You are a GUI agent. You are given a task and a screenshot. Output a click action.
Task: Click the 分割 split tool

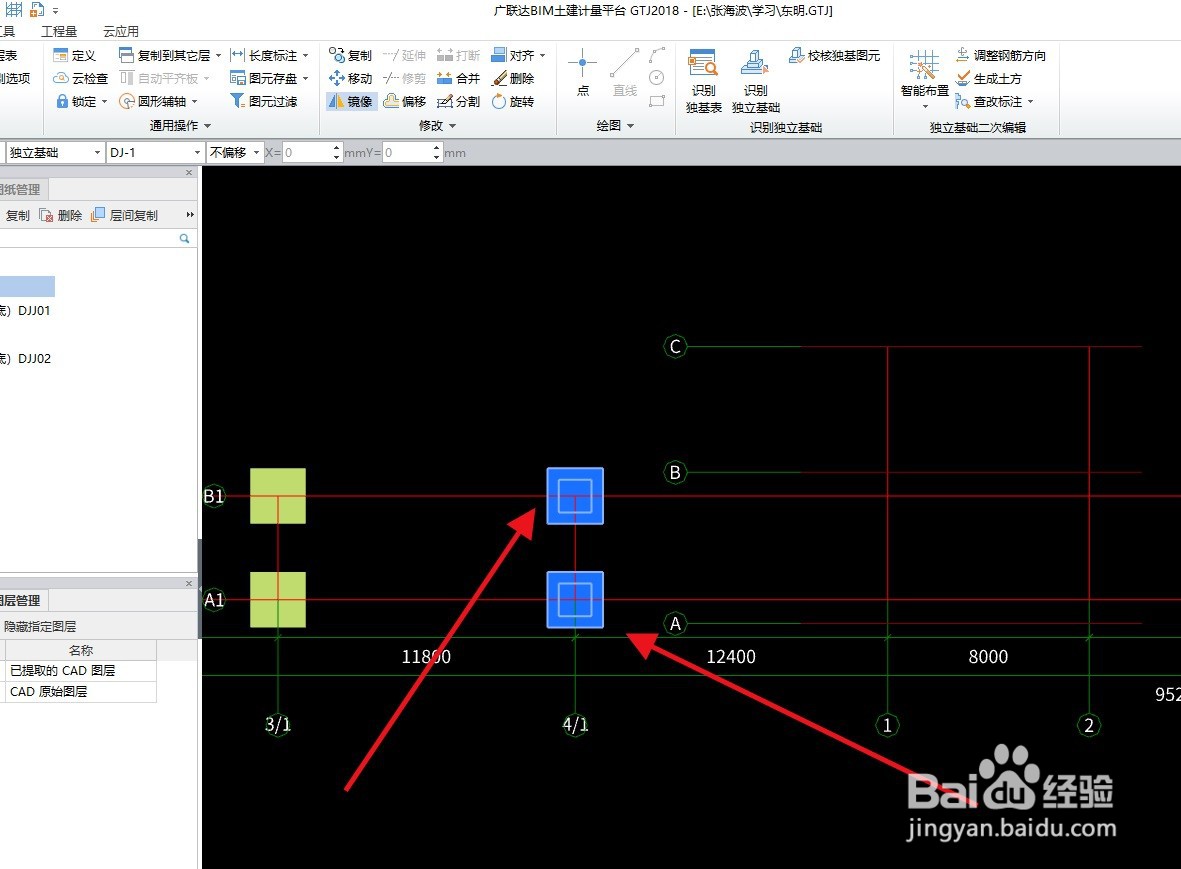(x=459, y=101)
